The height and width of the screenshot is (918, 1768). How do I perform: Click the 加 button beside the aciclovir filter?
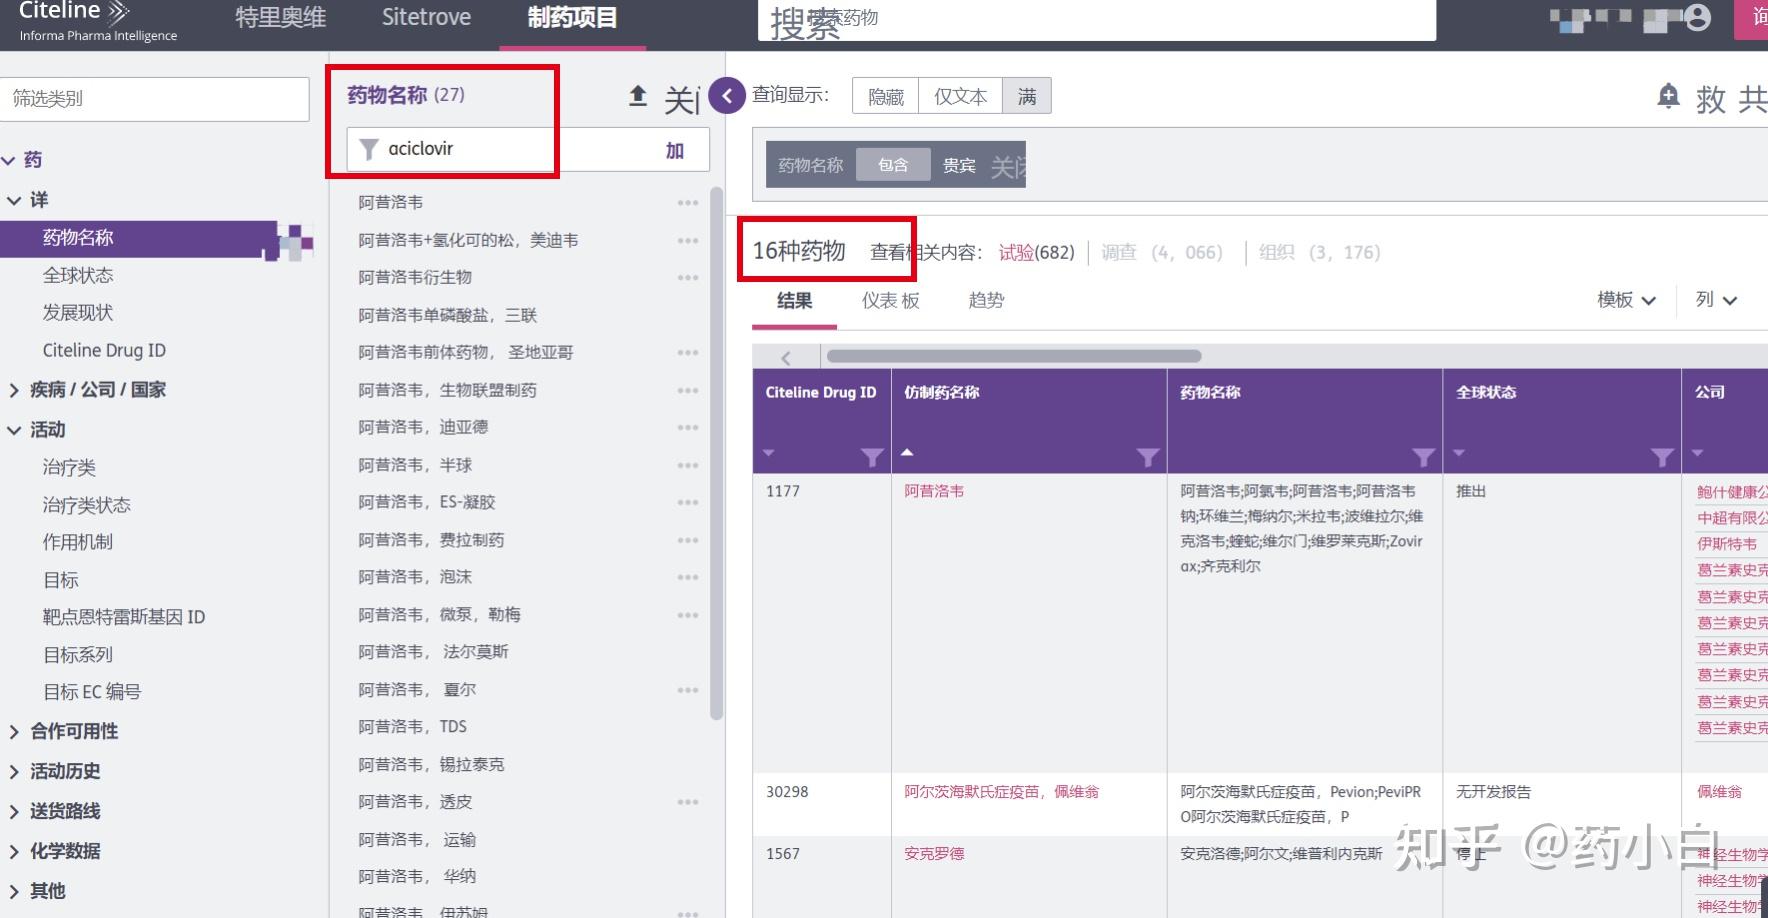(674, 149)
